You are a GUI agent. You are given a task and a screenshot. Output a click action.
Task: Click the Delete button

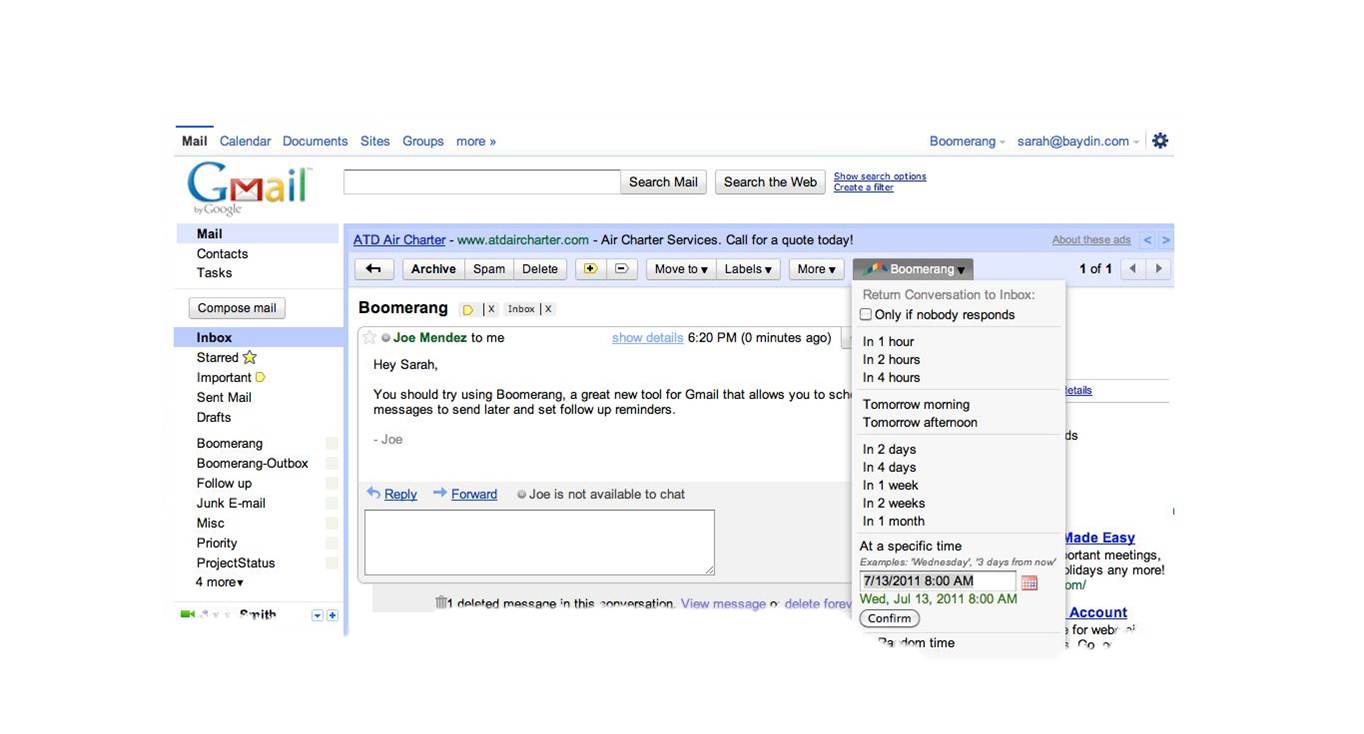click(x=540, y=269)
